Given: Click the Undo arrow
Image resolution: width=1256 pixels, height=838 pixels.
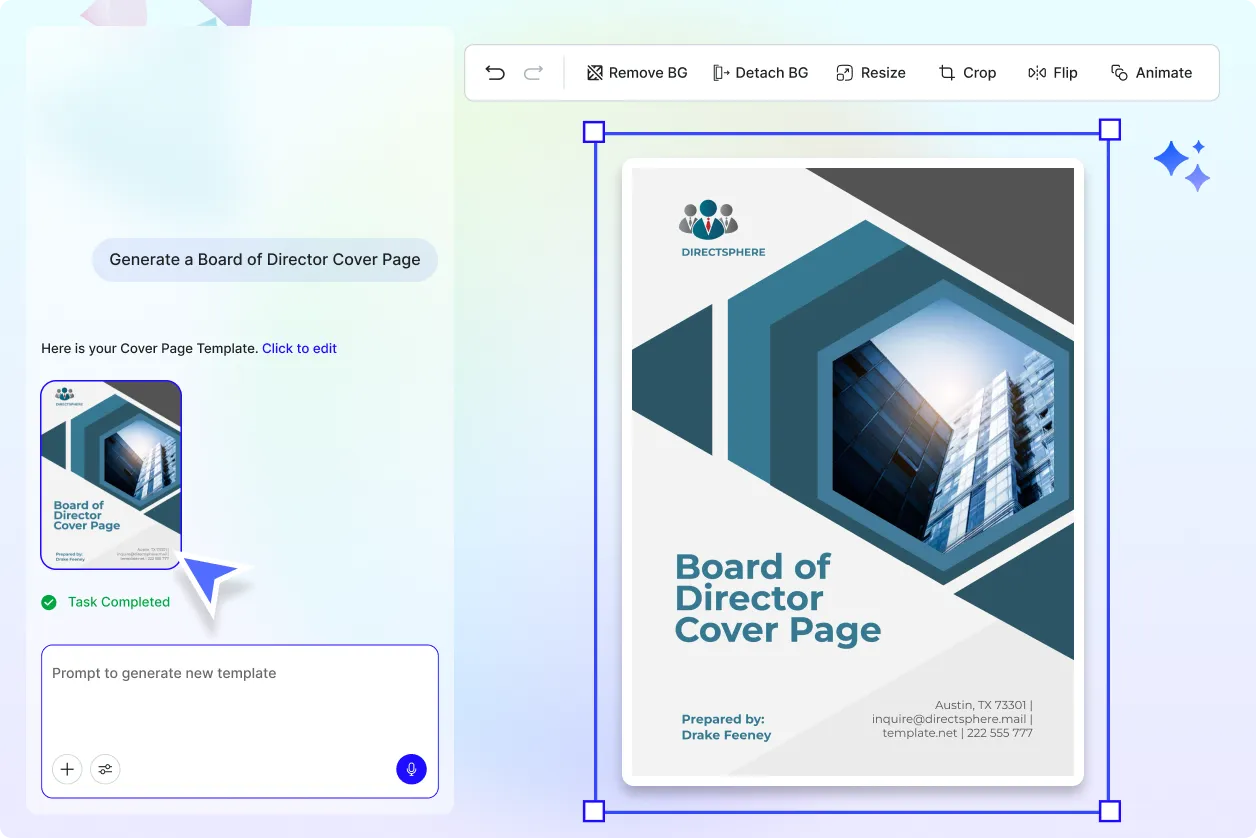Looking at the screenshot, I should (495, 72).
